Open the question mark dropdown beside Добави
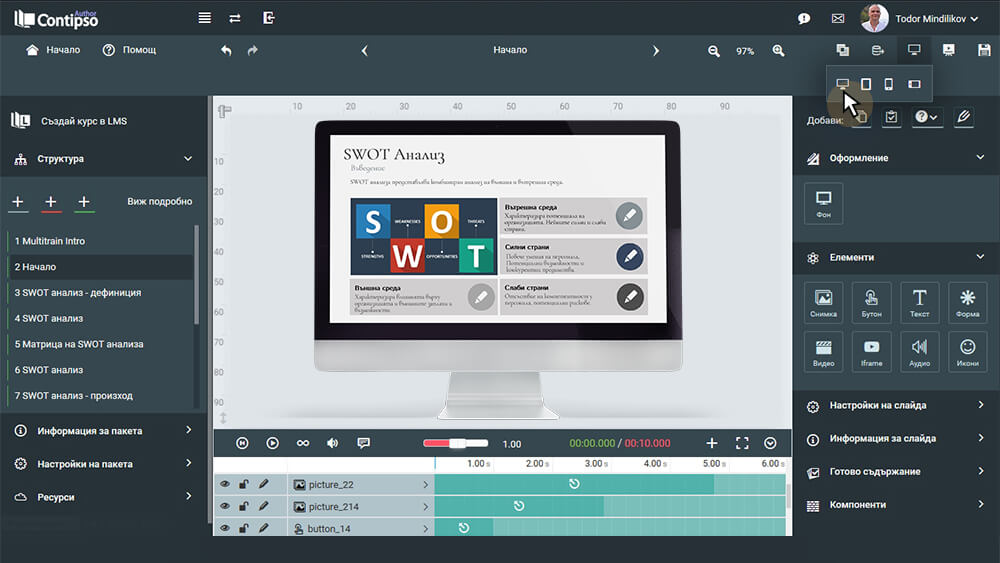This screenshot has height=563, width=1000. coord(927,117)
